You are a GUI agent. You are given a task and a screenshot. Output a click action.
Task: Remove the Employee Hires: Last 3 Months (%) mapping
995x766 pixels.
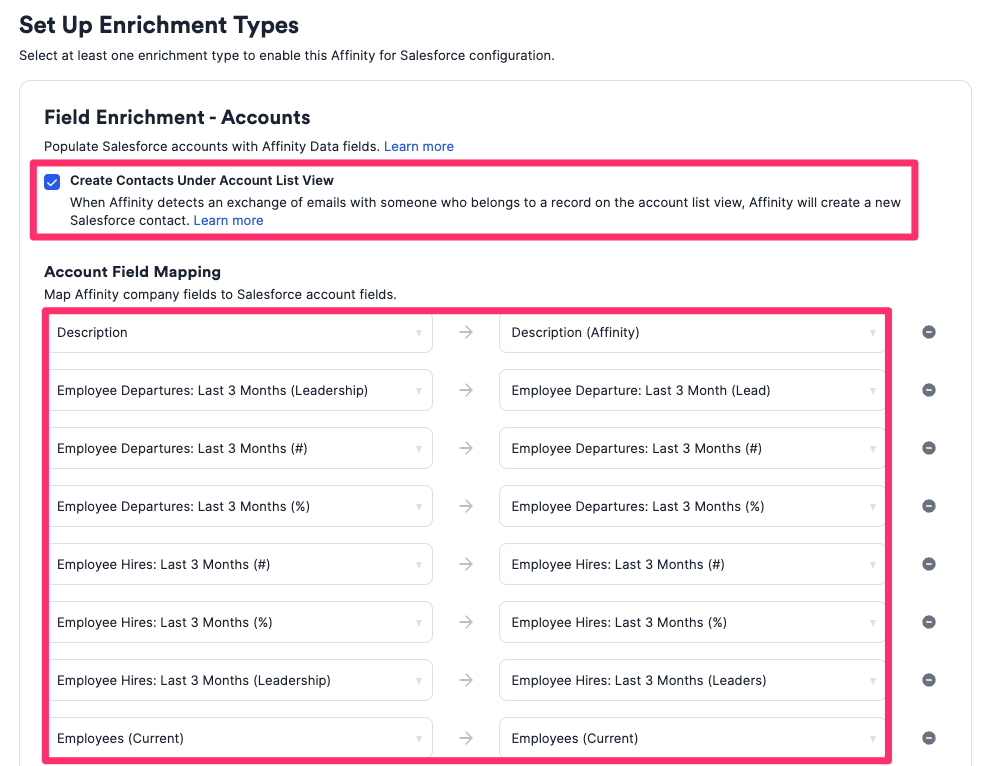click(x=928, y=622)
